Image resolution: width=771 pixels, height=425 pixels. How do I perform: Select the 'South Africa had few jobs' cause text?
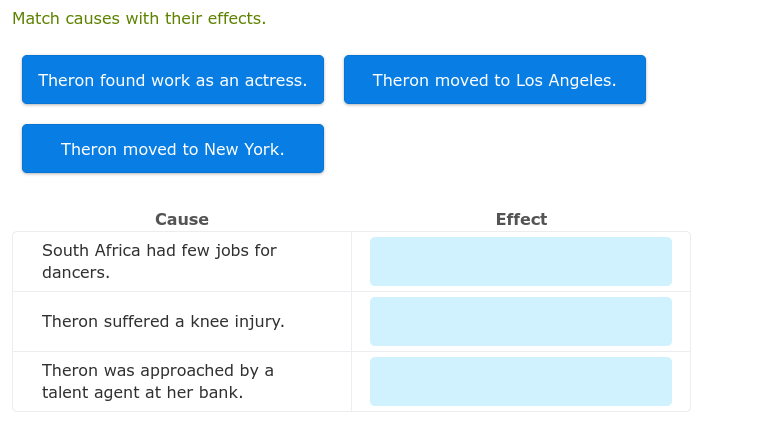click(159, 251)
